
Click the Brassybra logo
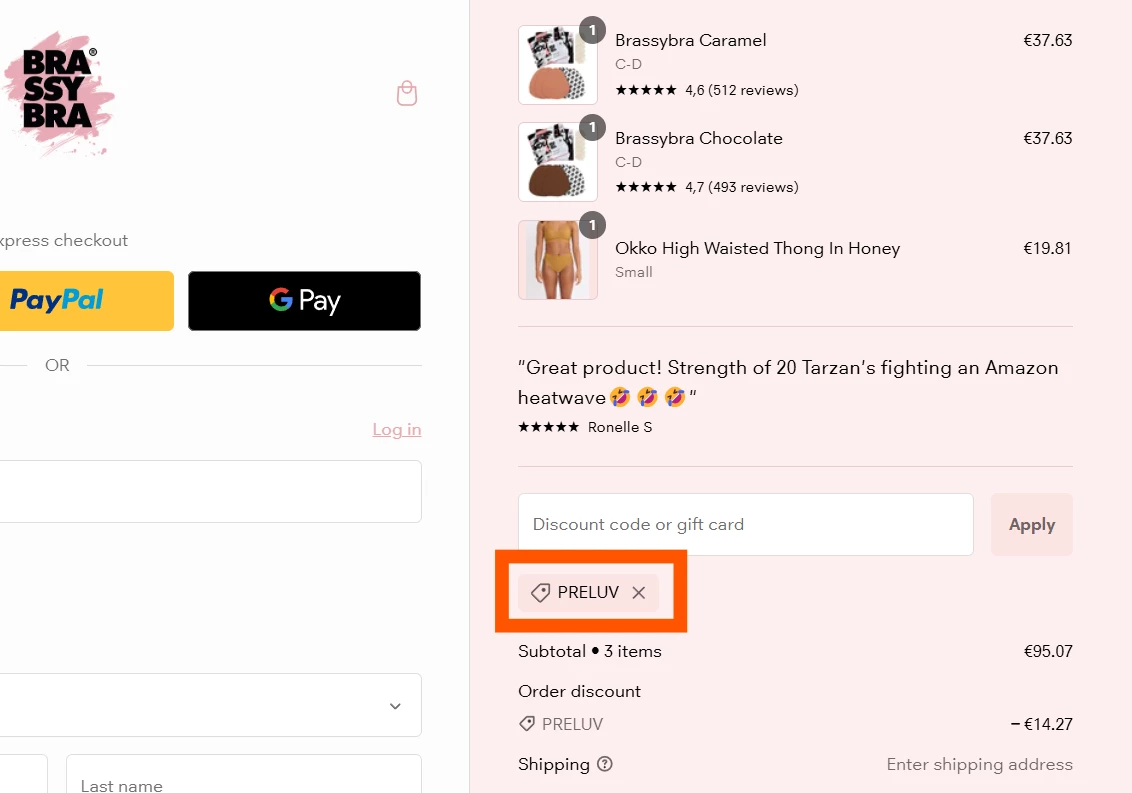pyautogui.click(x=58, y=93)
